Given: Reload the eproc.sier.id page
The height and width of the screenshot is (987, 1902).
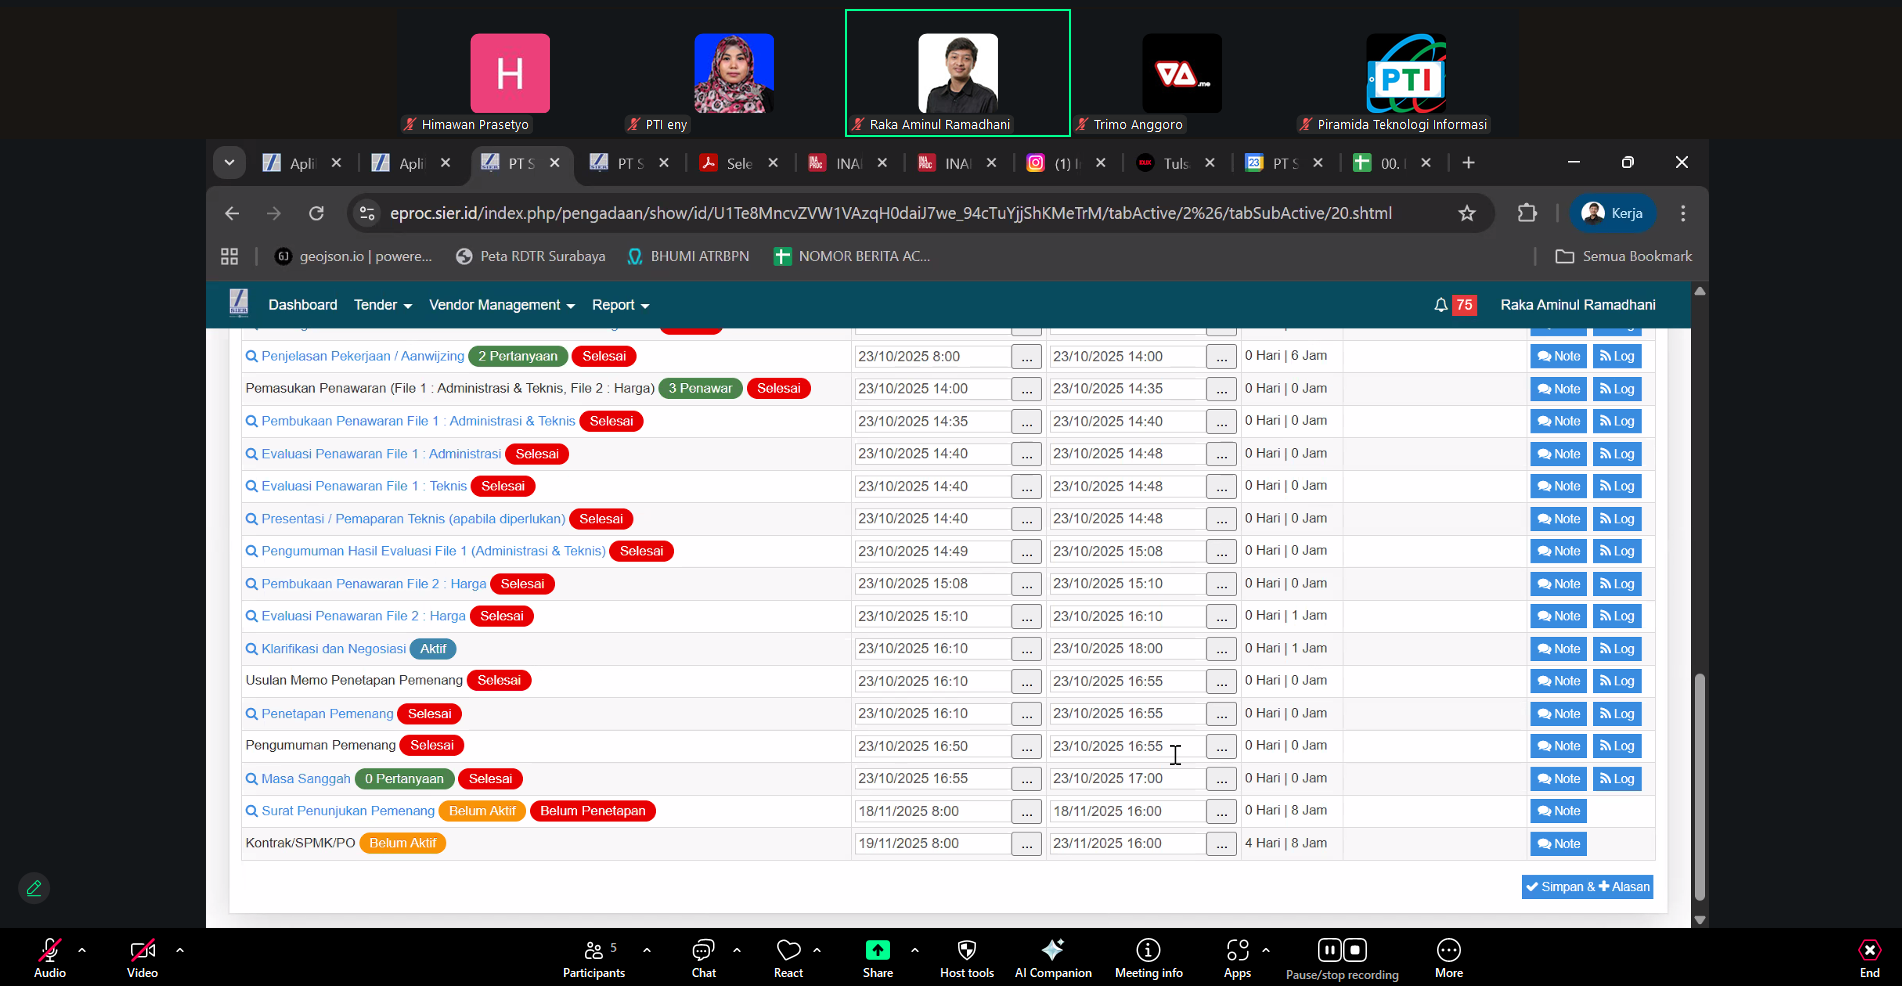Looking at the screenshot, I should (316, 213).
